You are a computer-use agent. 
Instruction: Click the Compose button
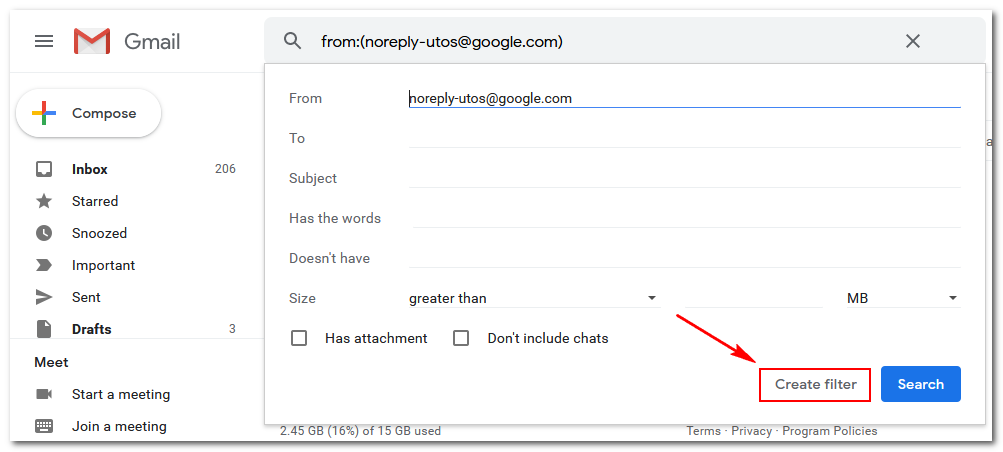pyautogui.click(x=88, y=114)
